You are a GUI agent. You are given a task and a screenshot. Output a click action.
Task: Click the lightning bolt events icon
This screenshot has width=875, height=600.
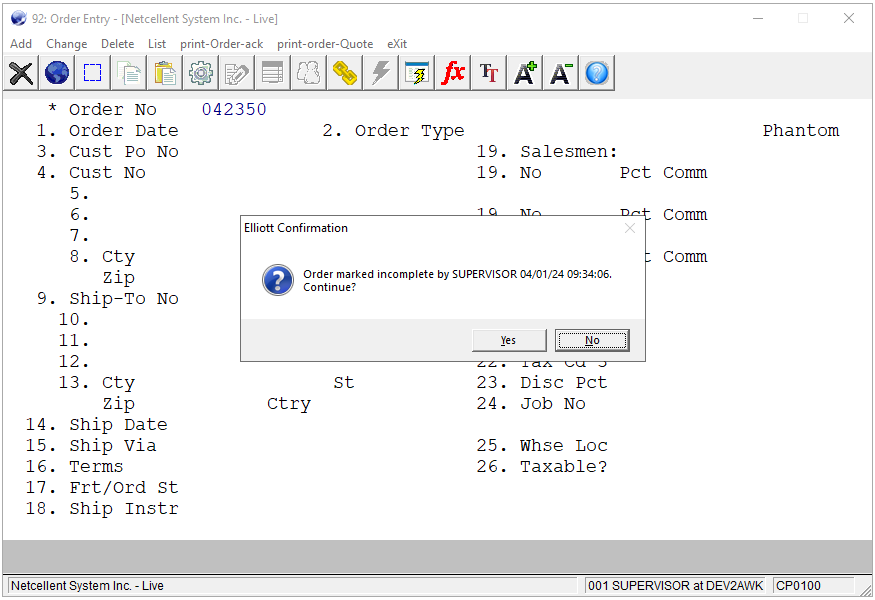[x=381, y=73]
